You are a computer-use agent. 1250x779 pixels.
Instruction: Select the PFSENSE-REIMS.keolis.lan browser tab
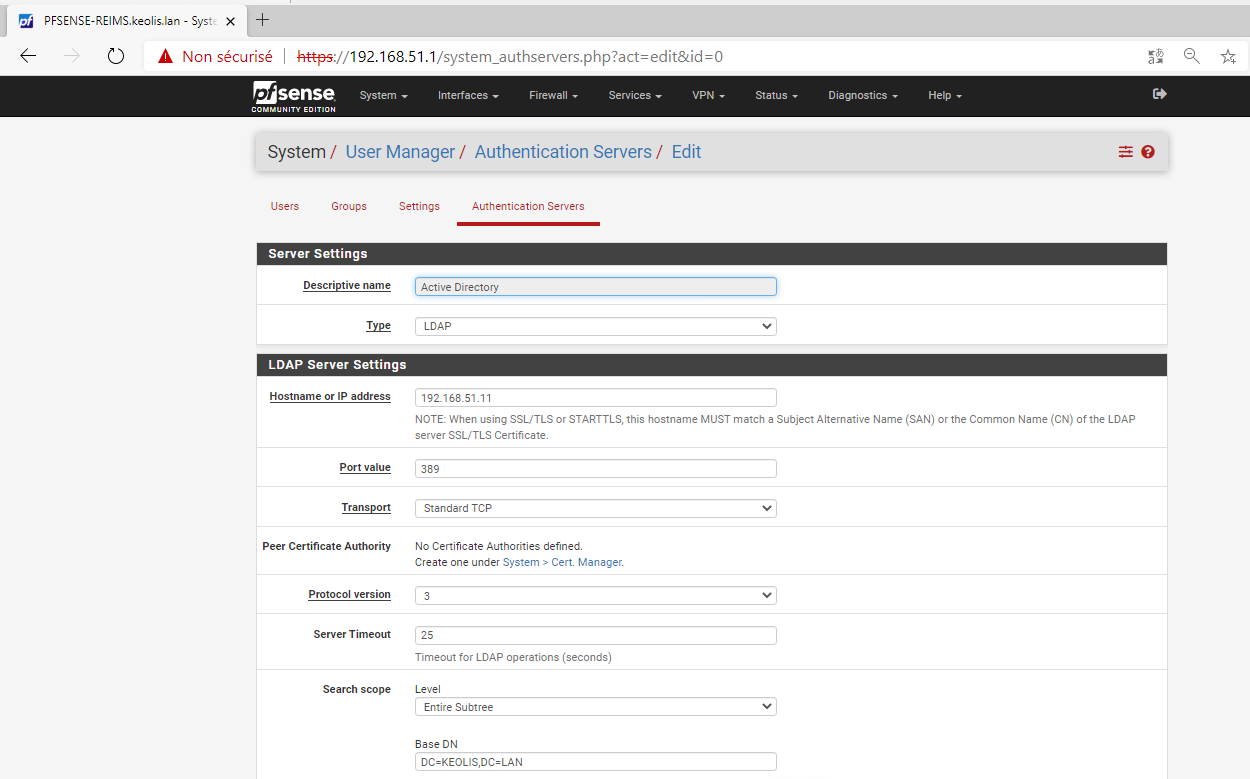pos(126,21)
